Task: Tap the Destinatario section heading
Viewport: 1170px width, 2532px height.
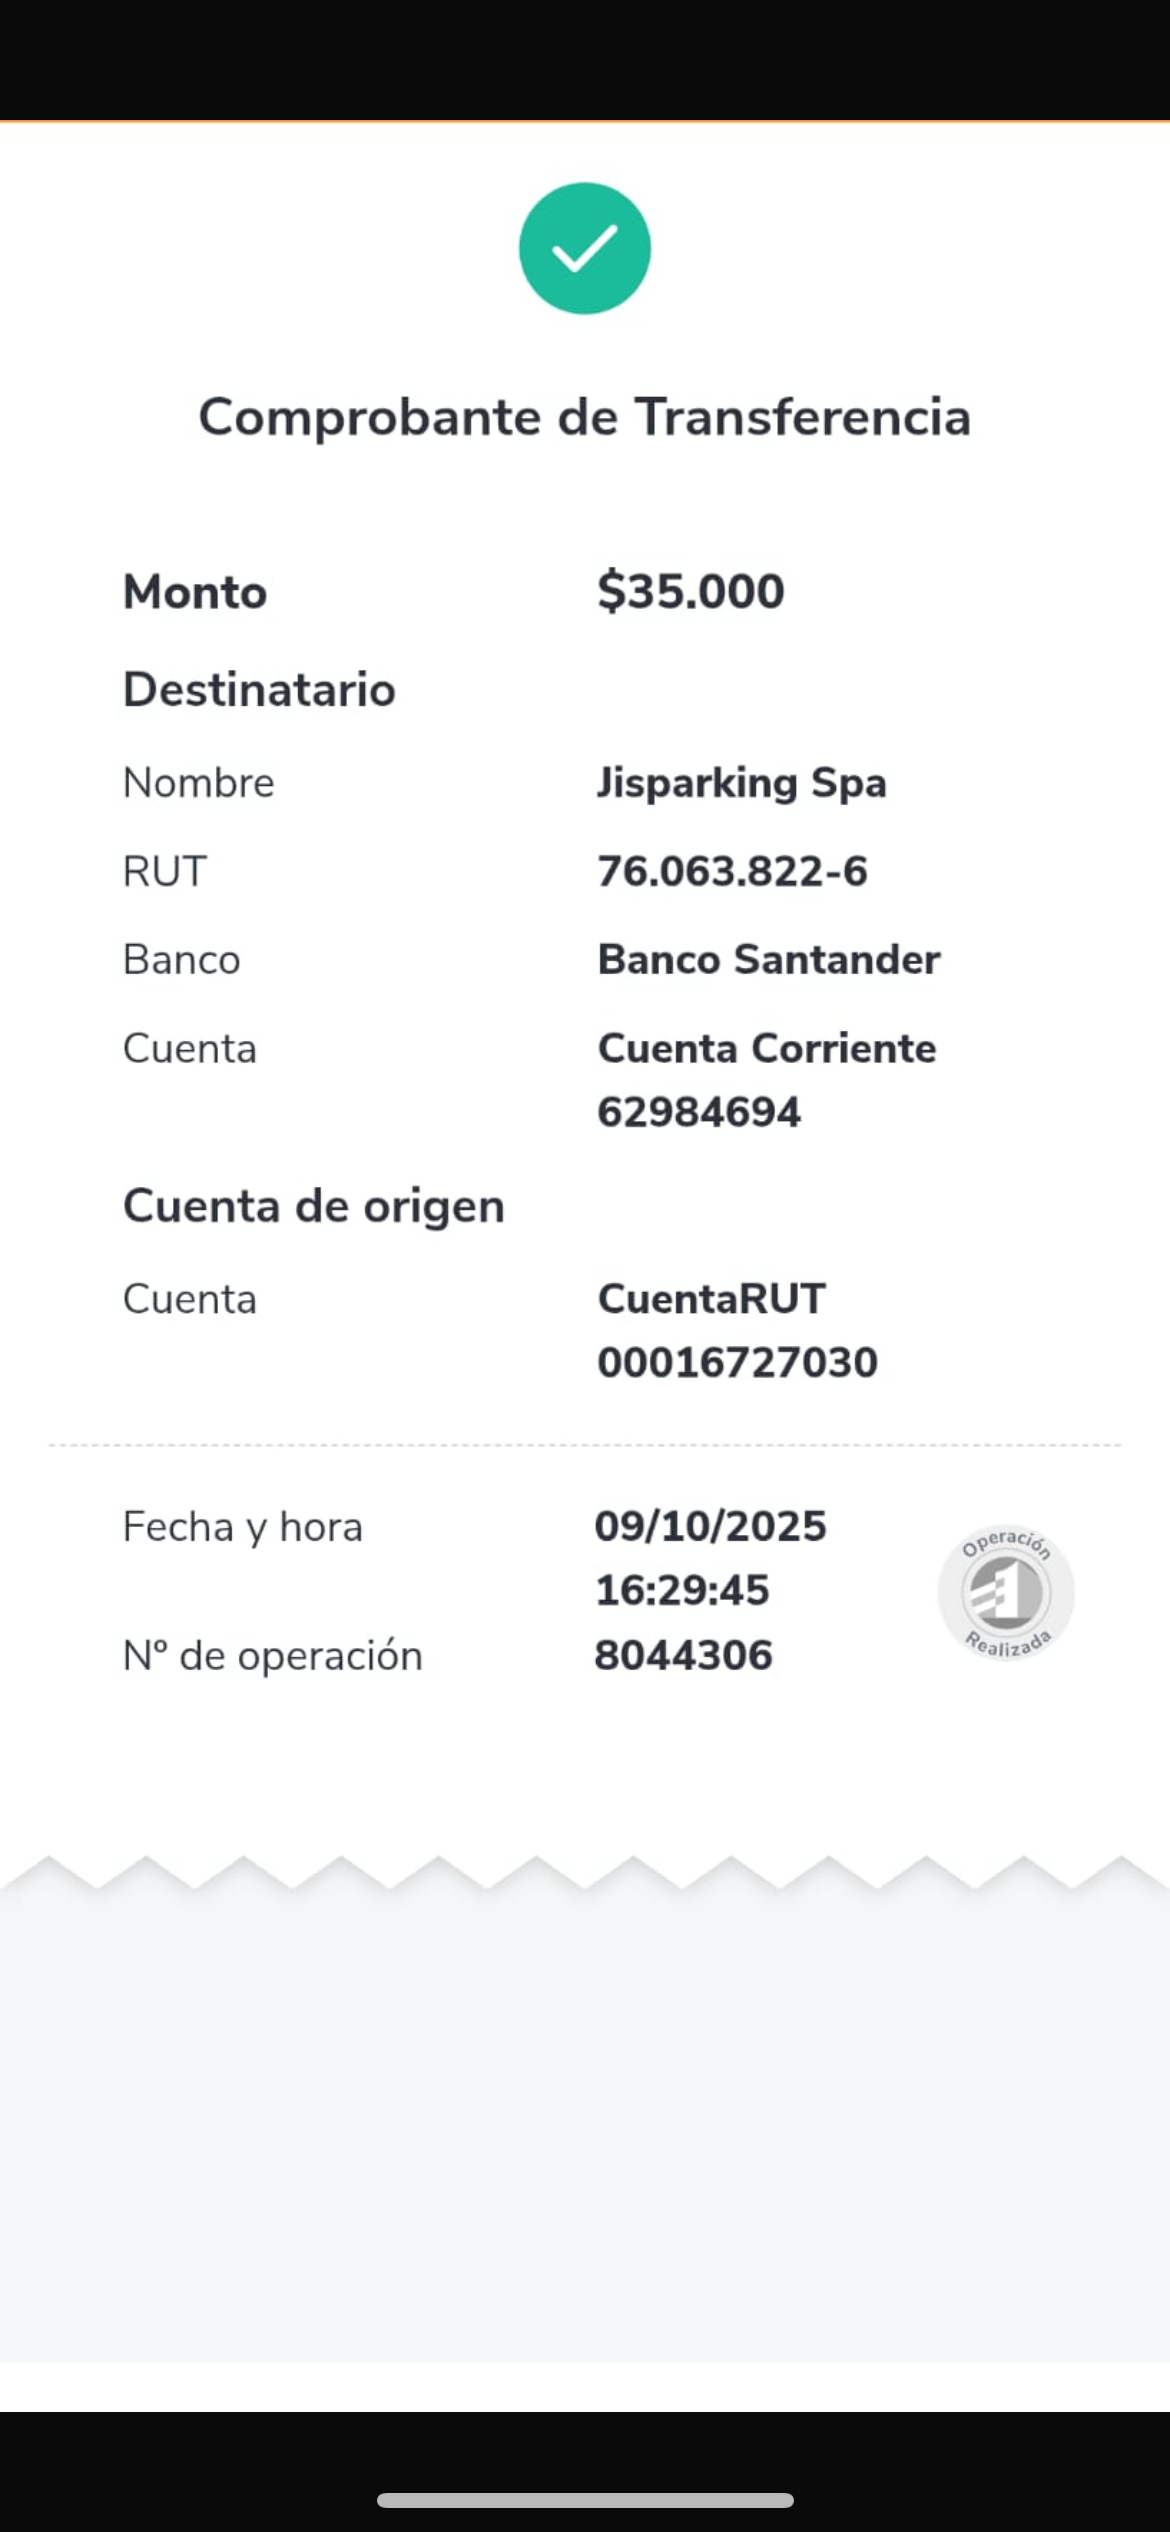Action: (x=259, y=690)
